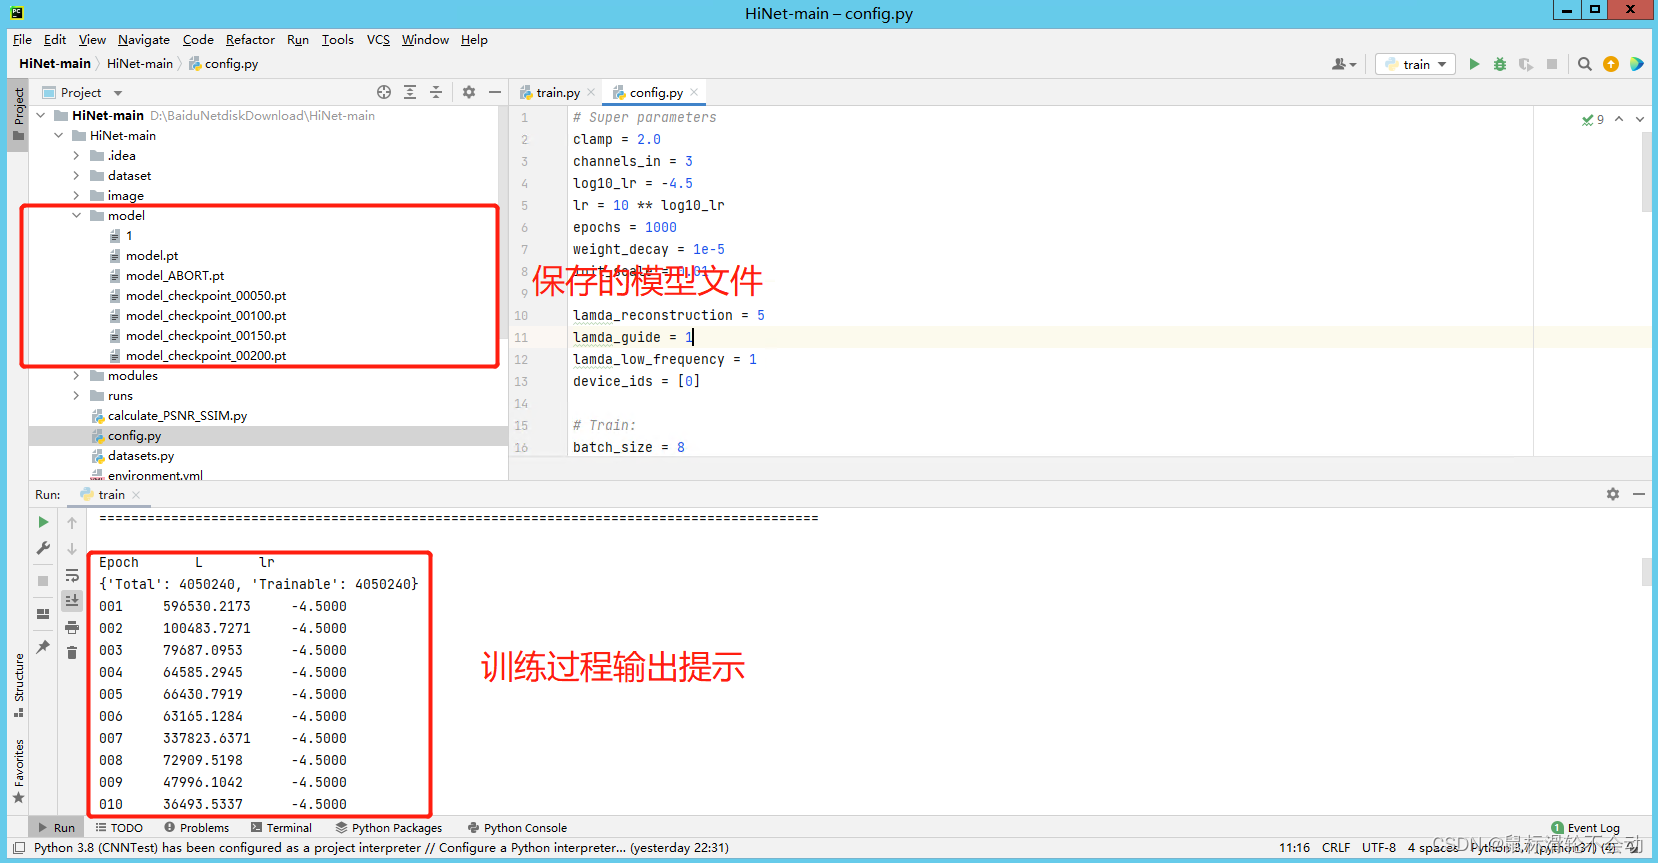Hide the Run panel with the minus icon
The width and height of the screenshot is (1658, 863).
point(1639,494)
